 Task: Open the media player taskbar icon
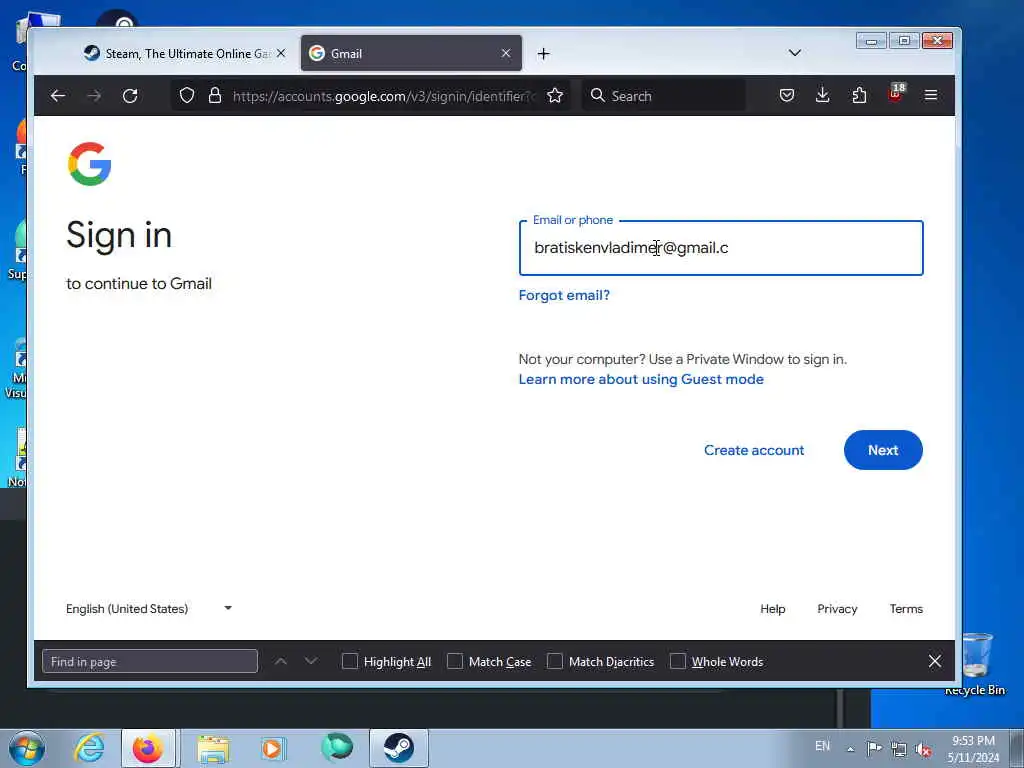click(273, 748)
